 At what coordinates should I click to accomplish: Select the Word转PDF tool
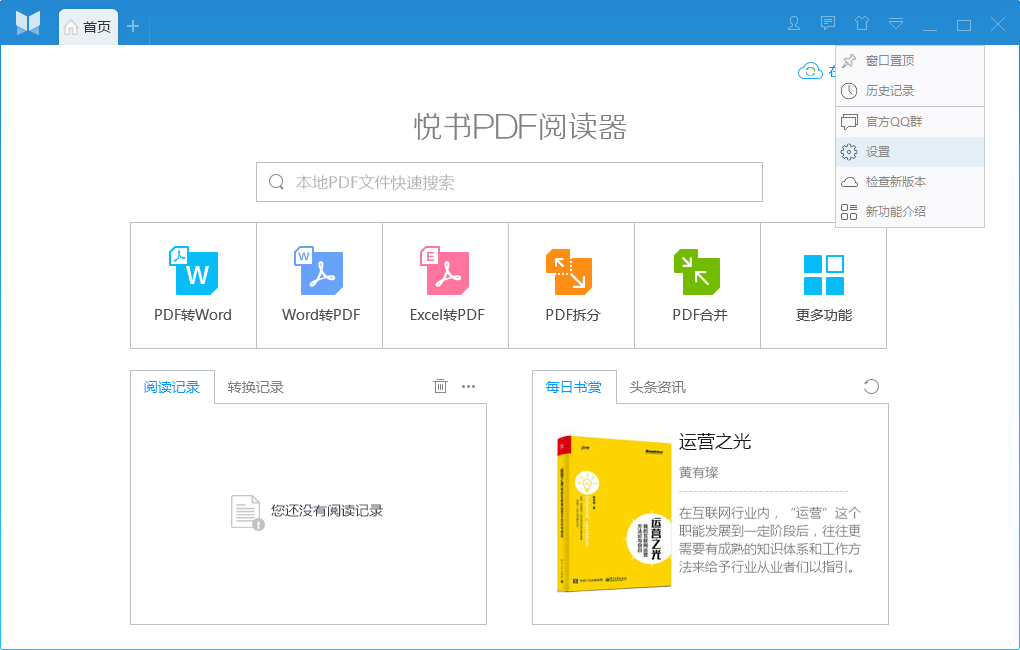(x=319, y=285)
